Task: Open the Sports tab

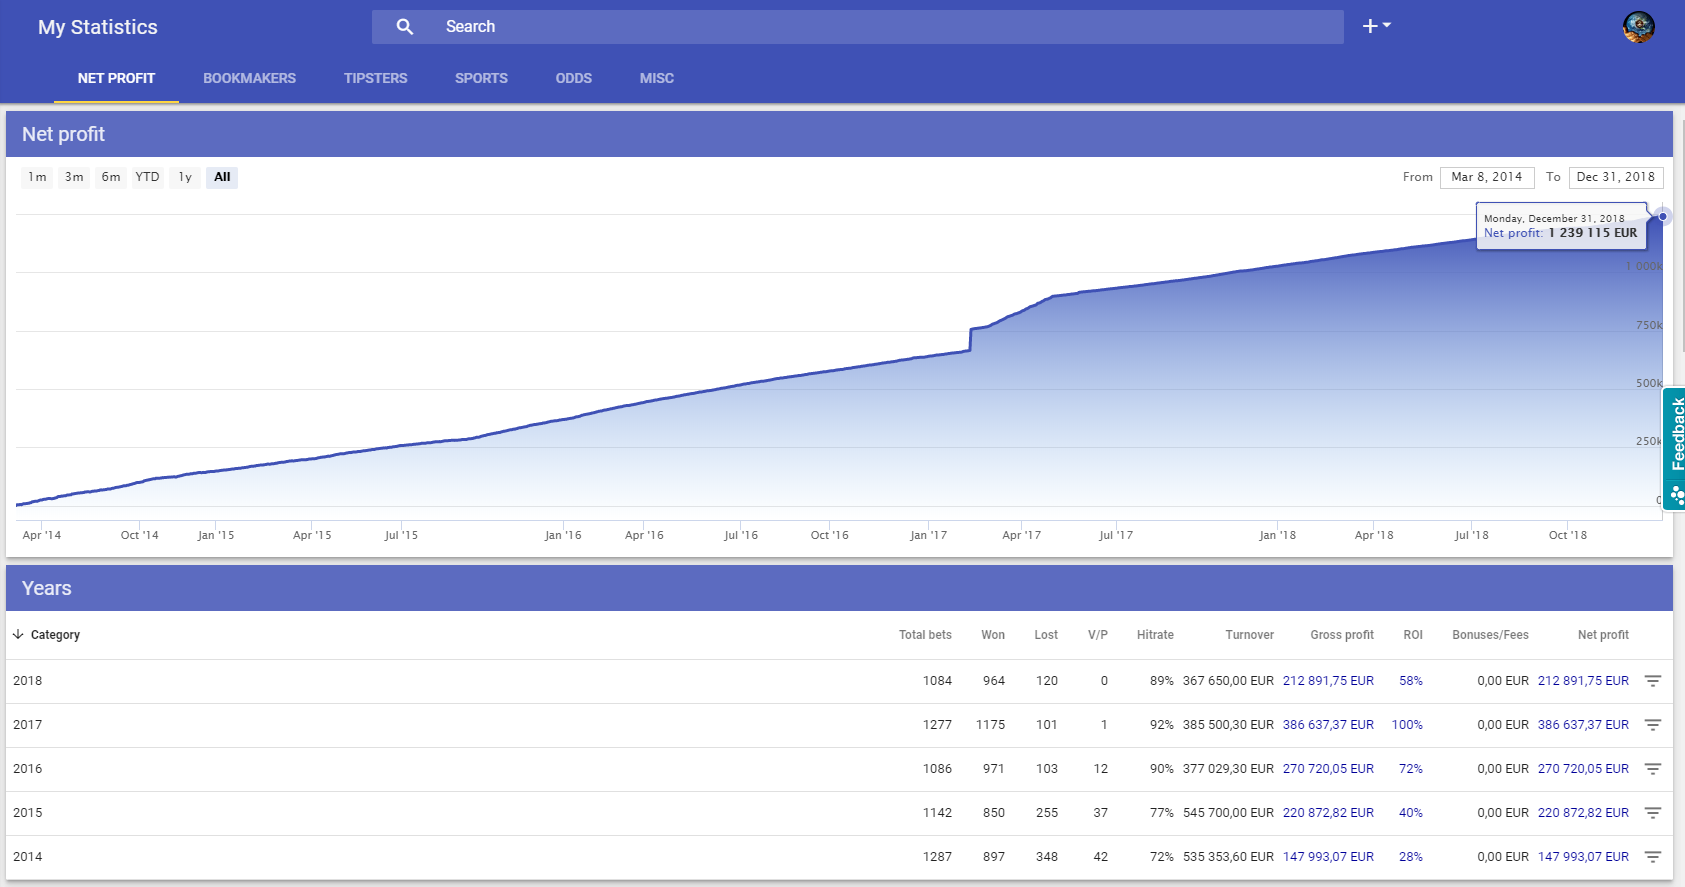Action: click(481, 78)
